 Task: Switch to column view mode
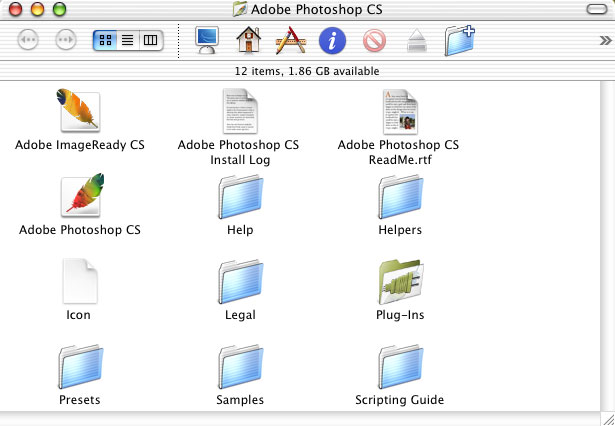(151, 41)
